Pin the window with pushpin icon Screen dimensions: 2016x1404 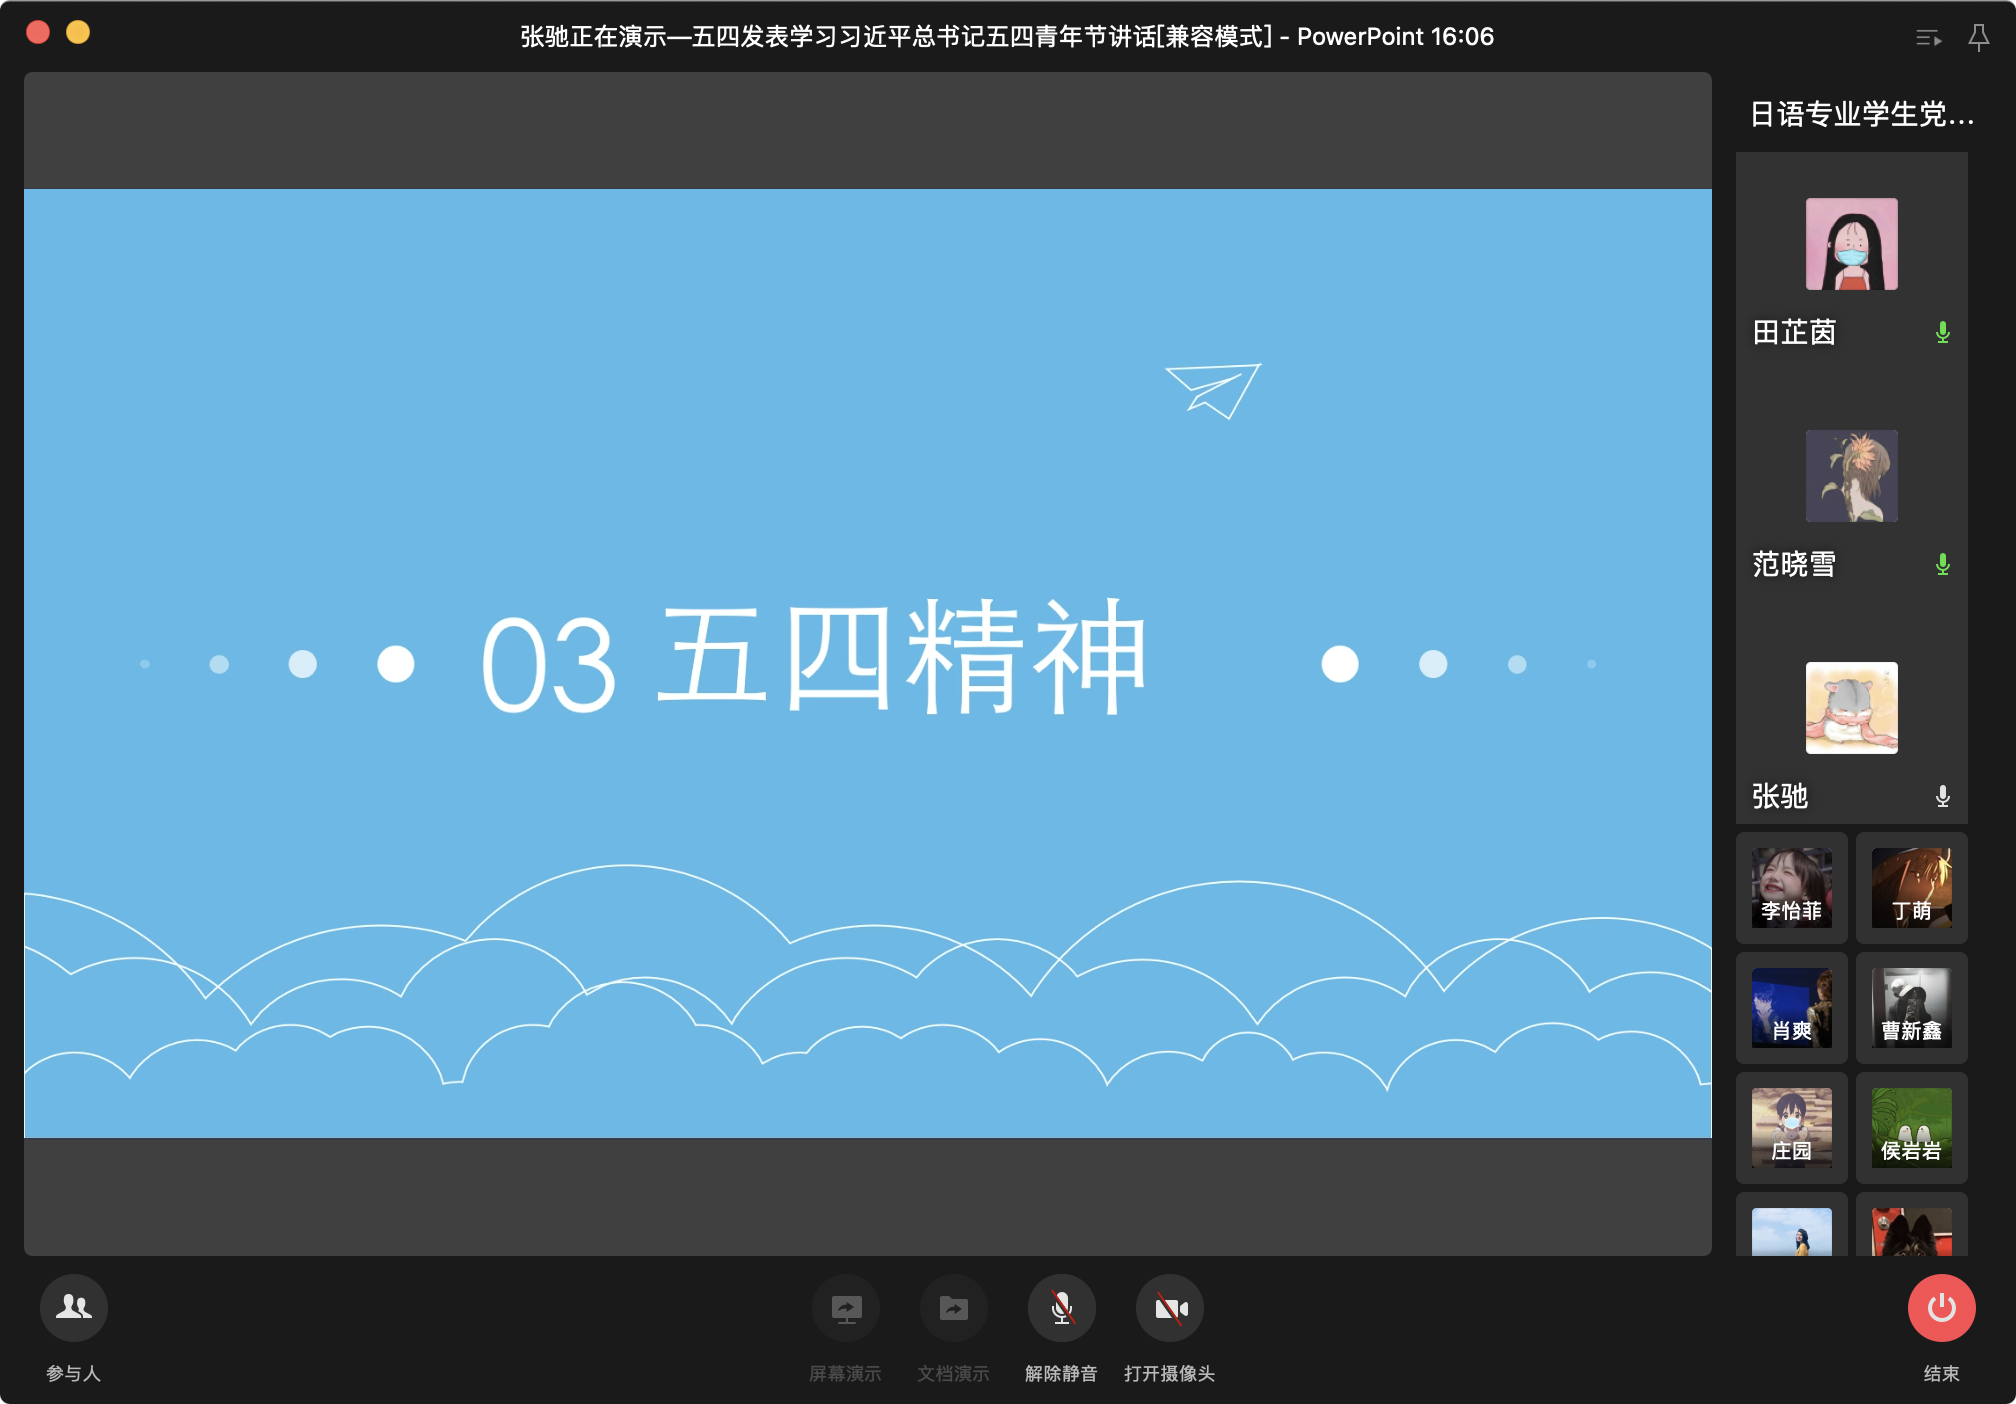[x=1978, y=38]
